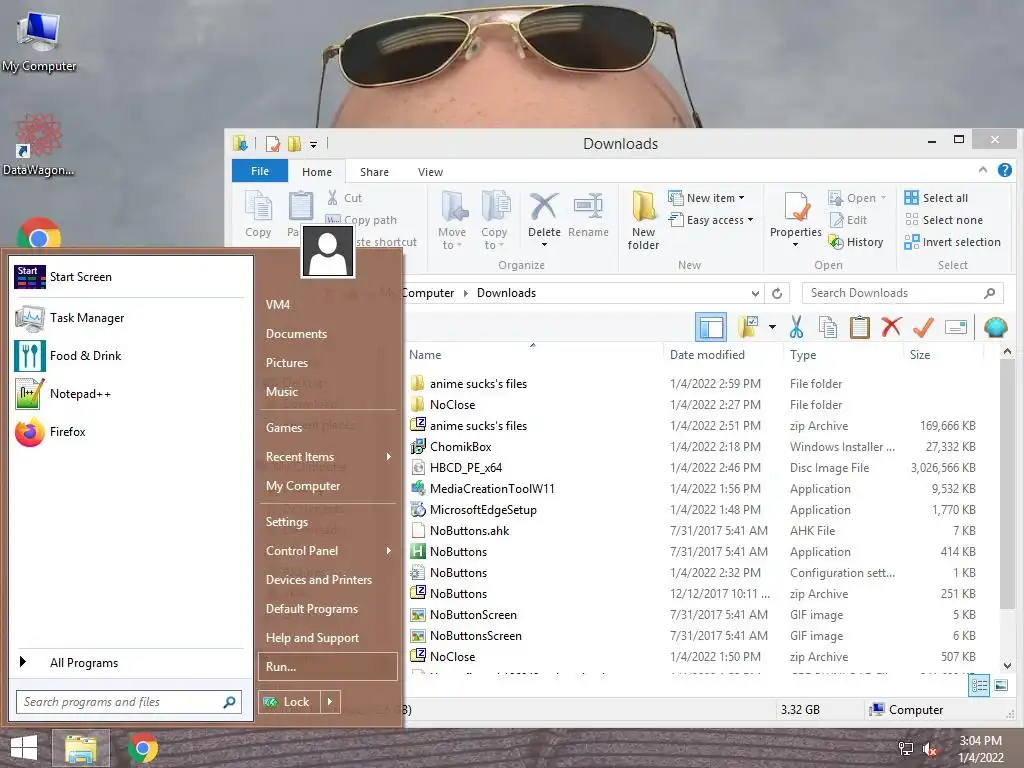Click the Paste clipboard icon in classic toolbar
This screenshot has width=1024, height=768.
click(x=859, y=327)
